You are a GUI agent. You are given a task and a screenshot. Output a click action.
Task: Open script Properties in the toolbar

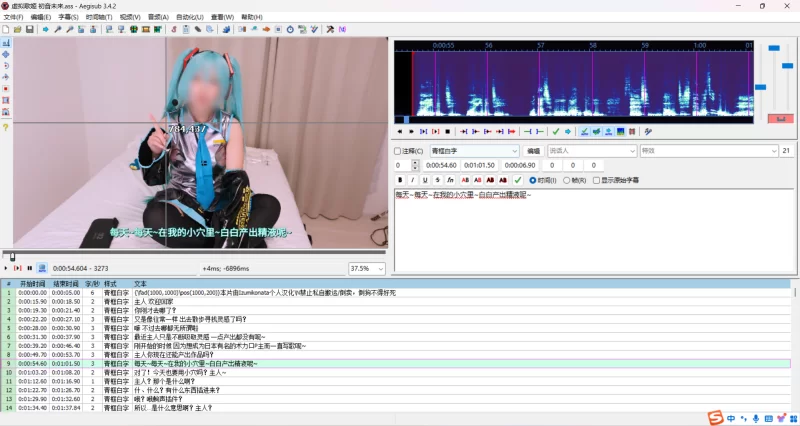[186, 30]
